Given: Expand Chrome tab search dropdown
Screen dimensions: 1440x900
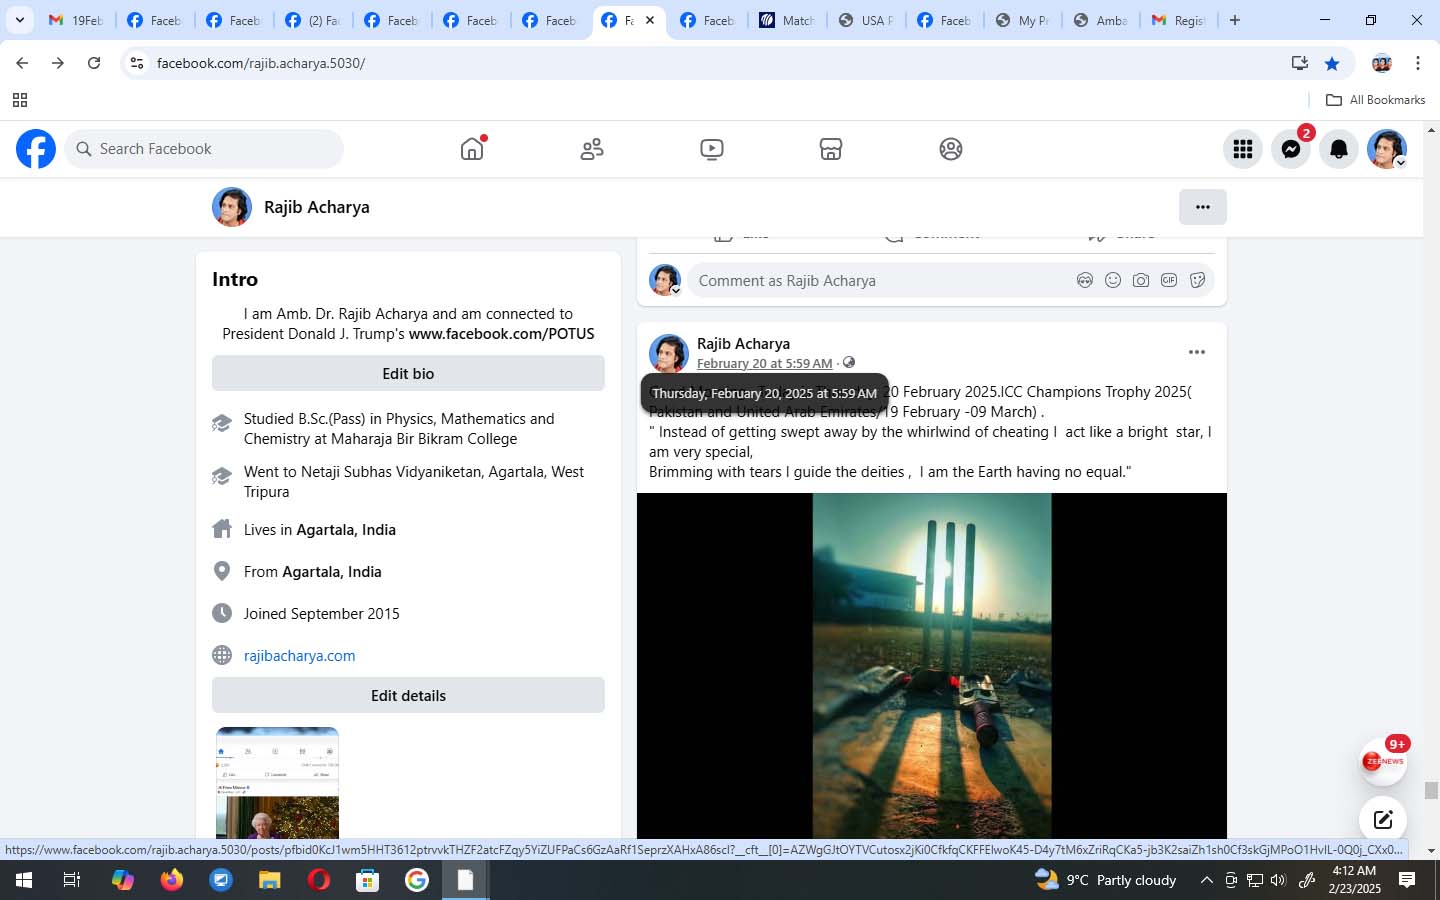Looking at the screenshot, I should pyautogui.click(x=19, y=20).
